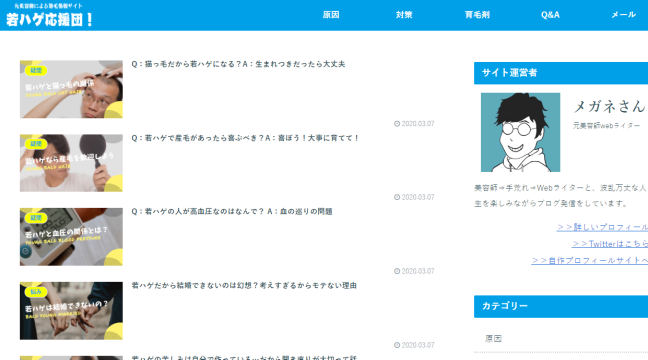Click 2020.03.07 date under 猫っ毛 article
Screen dimensions: 648x360
tap(418, 124)
